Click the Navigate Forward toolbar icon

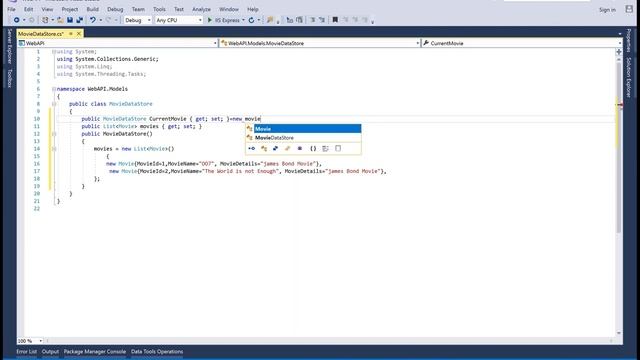point(31,20)
